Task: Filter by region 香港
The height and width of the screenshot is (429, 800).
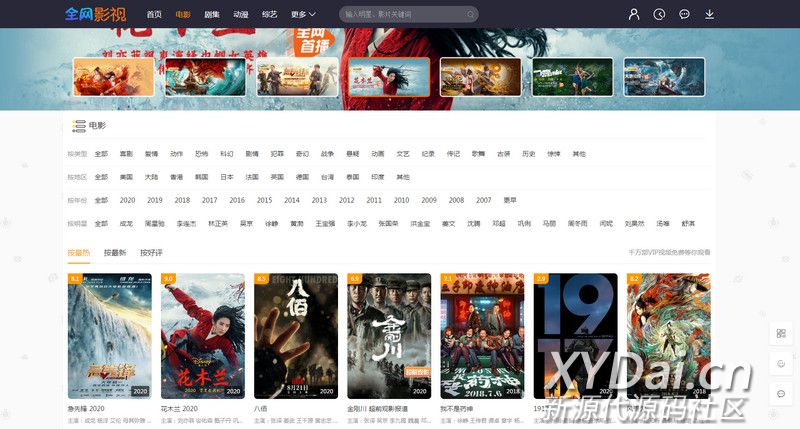Action: tap(177, 177)
